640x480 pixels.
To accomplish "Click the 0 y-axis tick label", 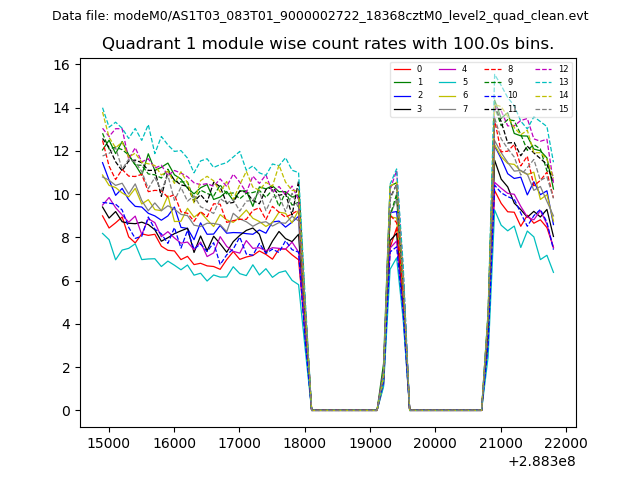I will click(65, 411).
